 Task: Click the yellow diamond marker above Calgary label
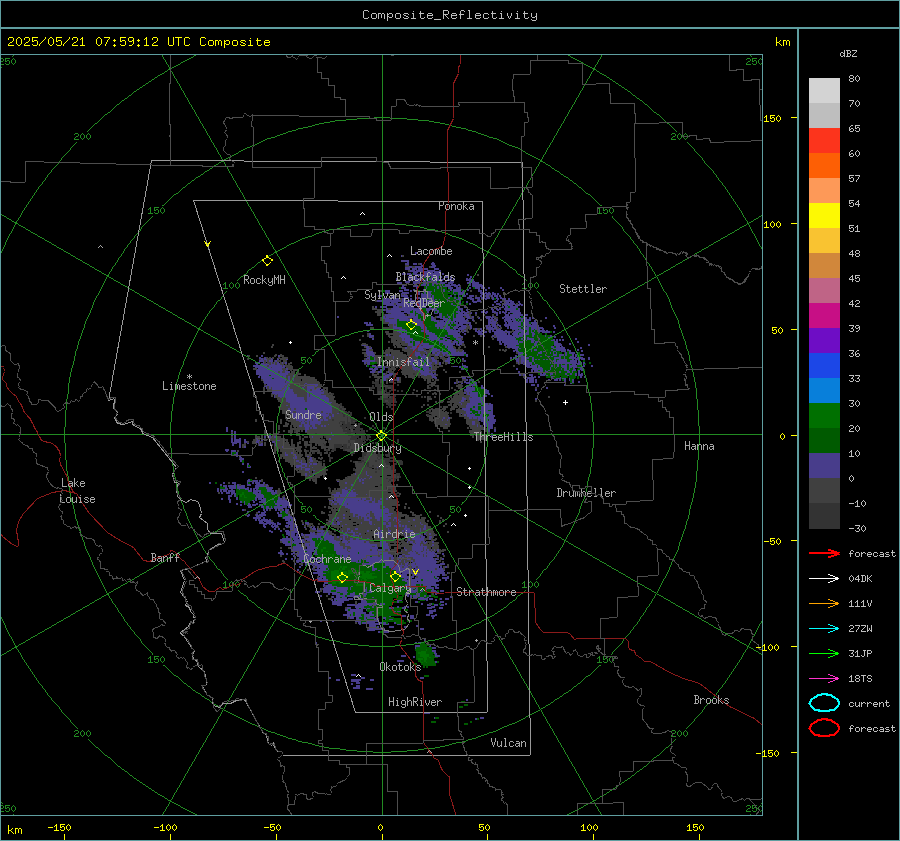pos(395,576)
